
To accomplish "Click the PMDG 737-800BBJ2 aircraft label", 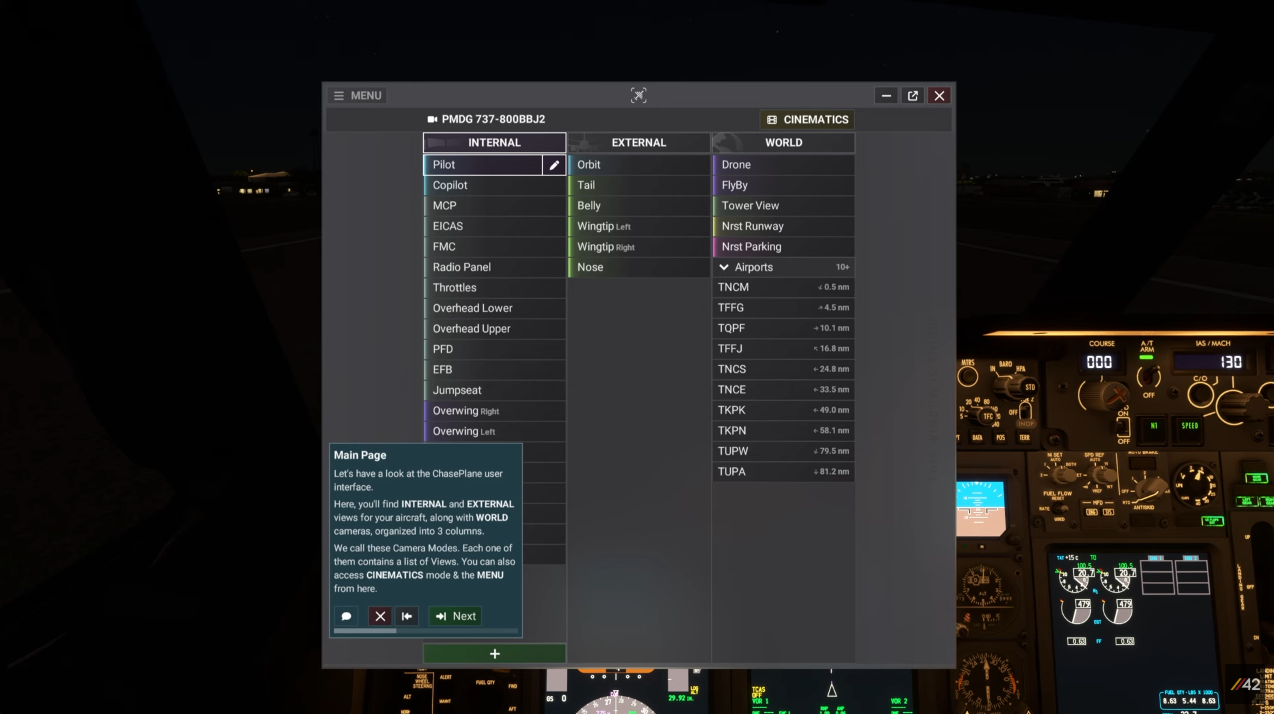I will 486,120.
